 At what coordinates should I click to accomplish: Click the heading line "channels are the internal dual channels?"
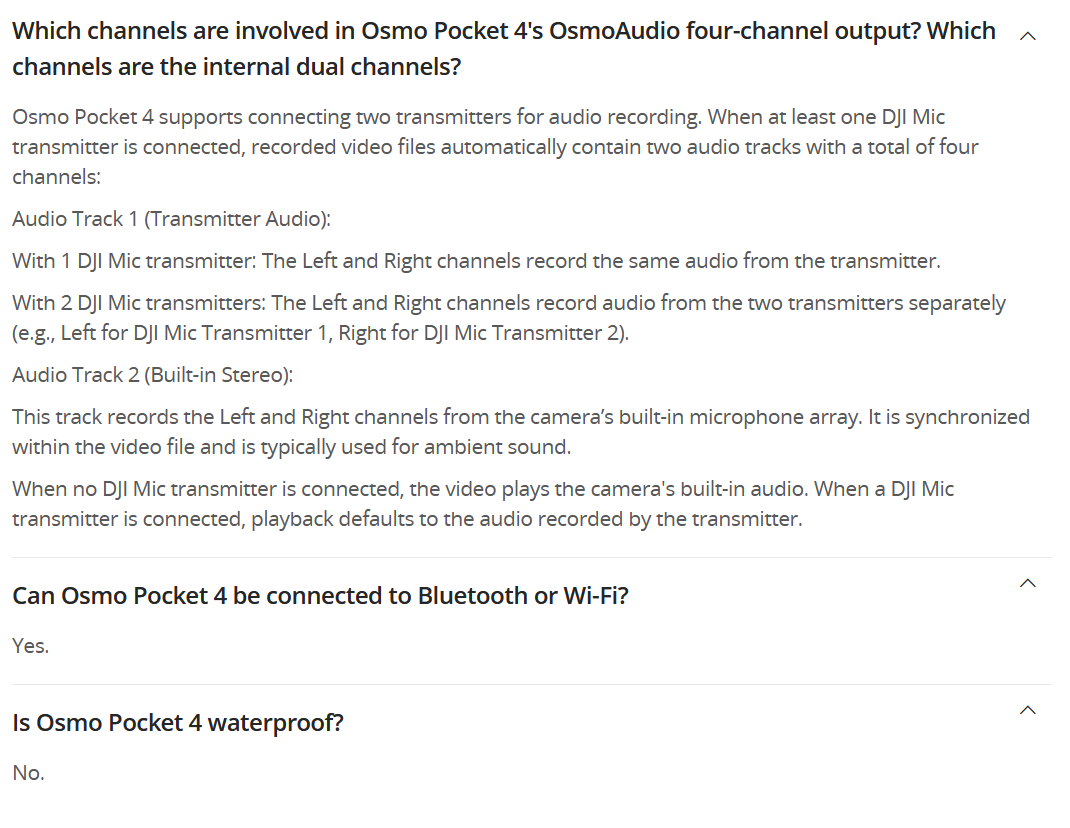[x=236, y=68]
